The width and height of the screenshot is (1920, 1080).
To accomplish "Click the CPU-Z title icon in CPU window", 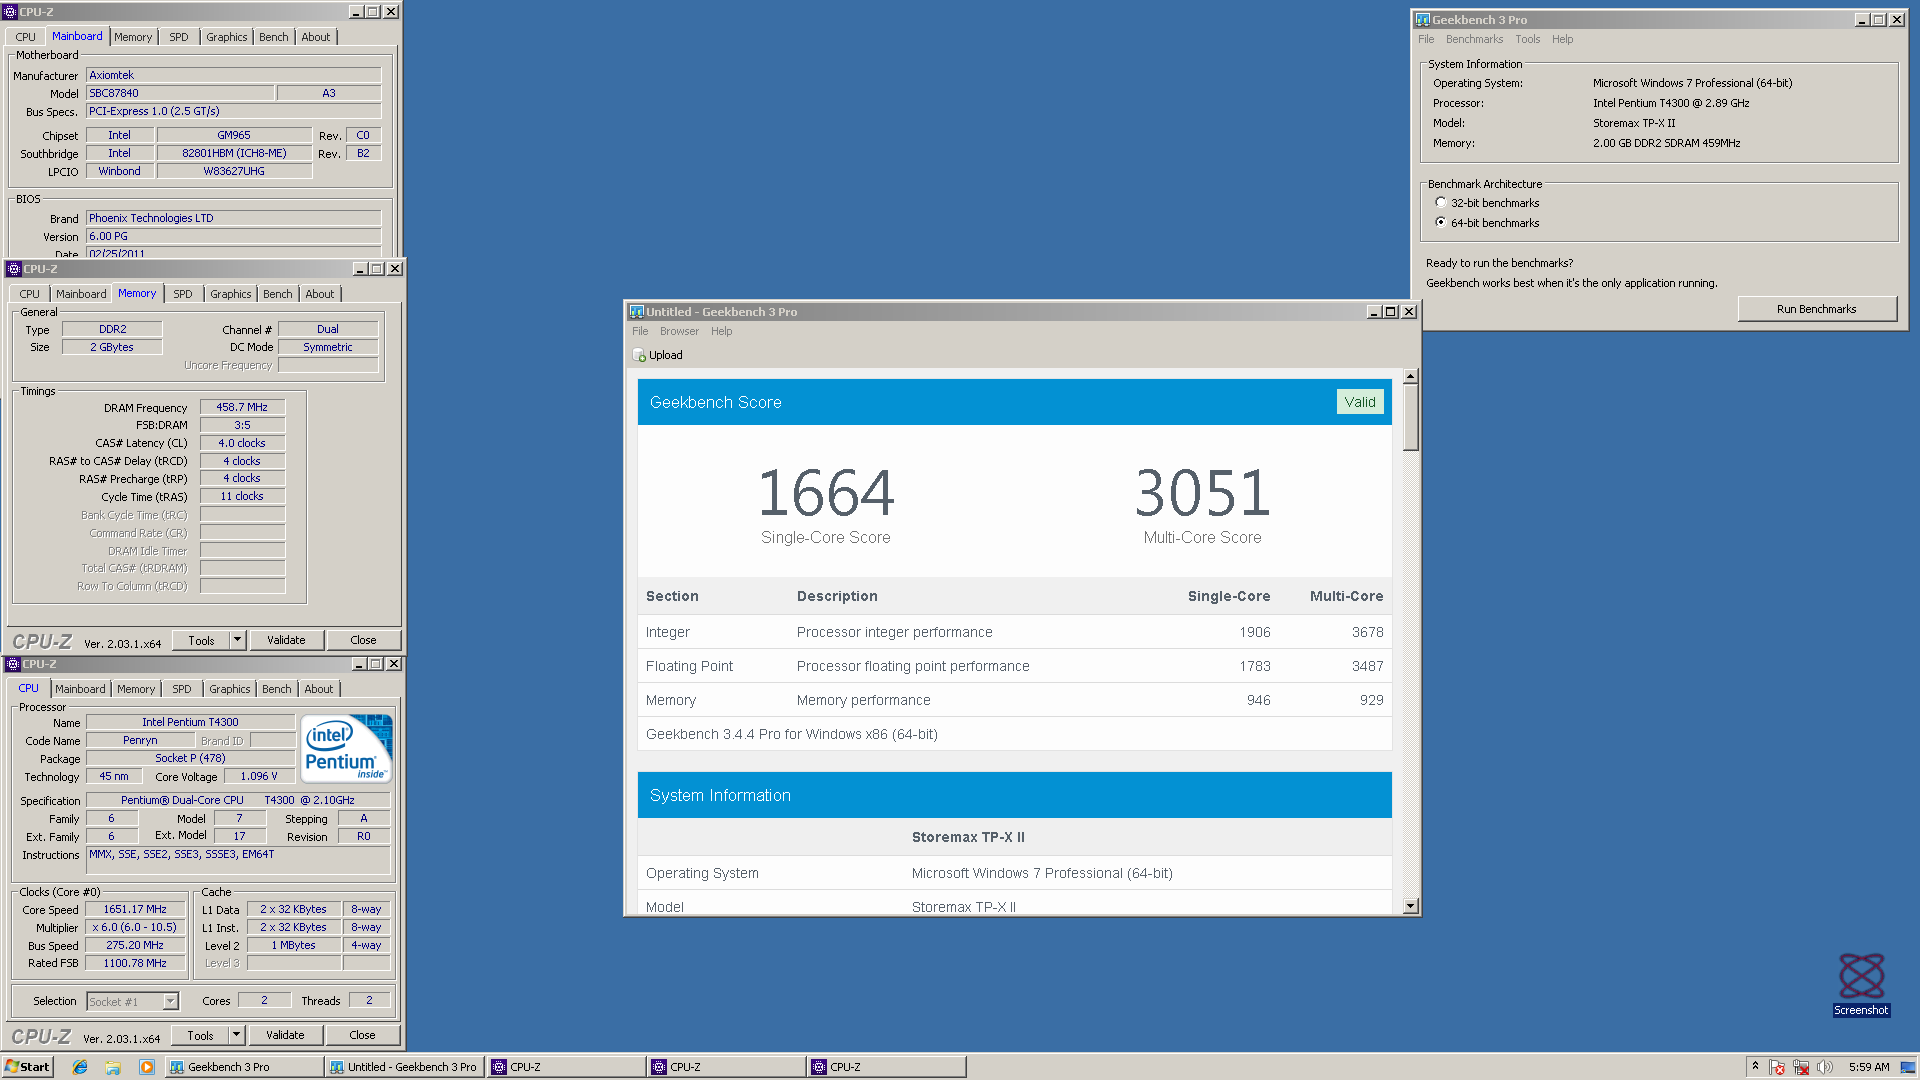I will click(x=13, y=664).
